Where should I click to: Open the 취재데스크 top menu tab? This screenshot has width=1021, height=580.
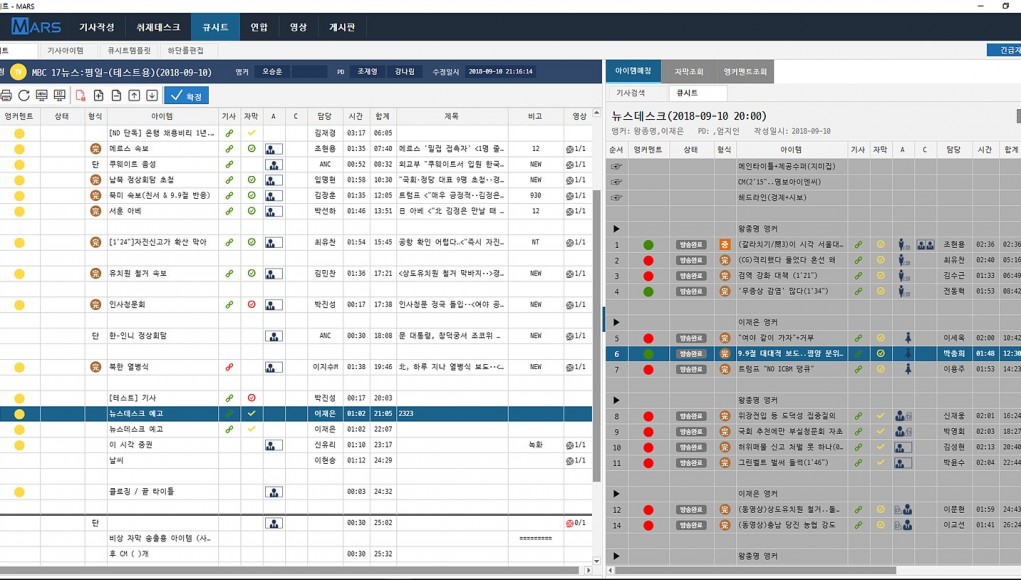coord(158,27)
